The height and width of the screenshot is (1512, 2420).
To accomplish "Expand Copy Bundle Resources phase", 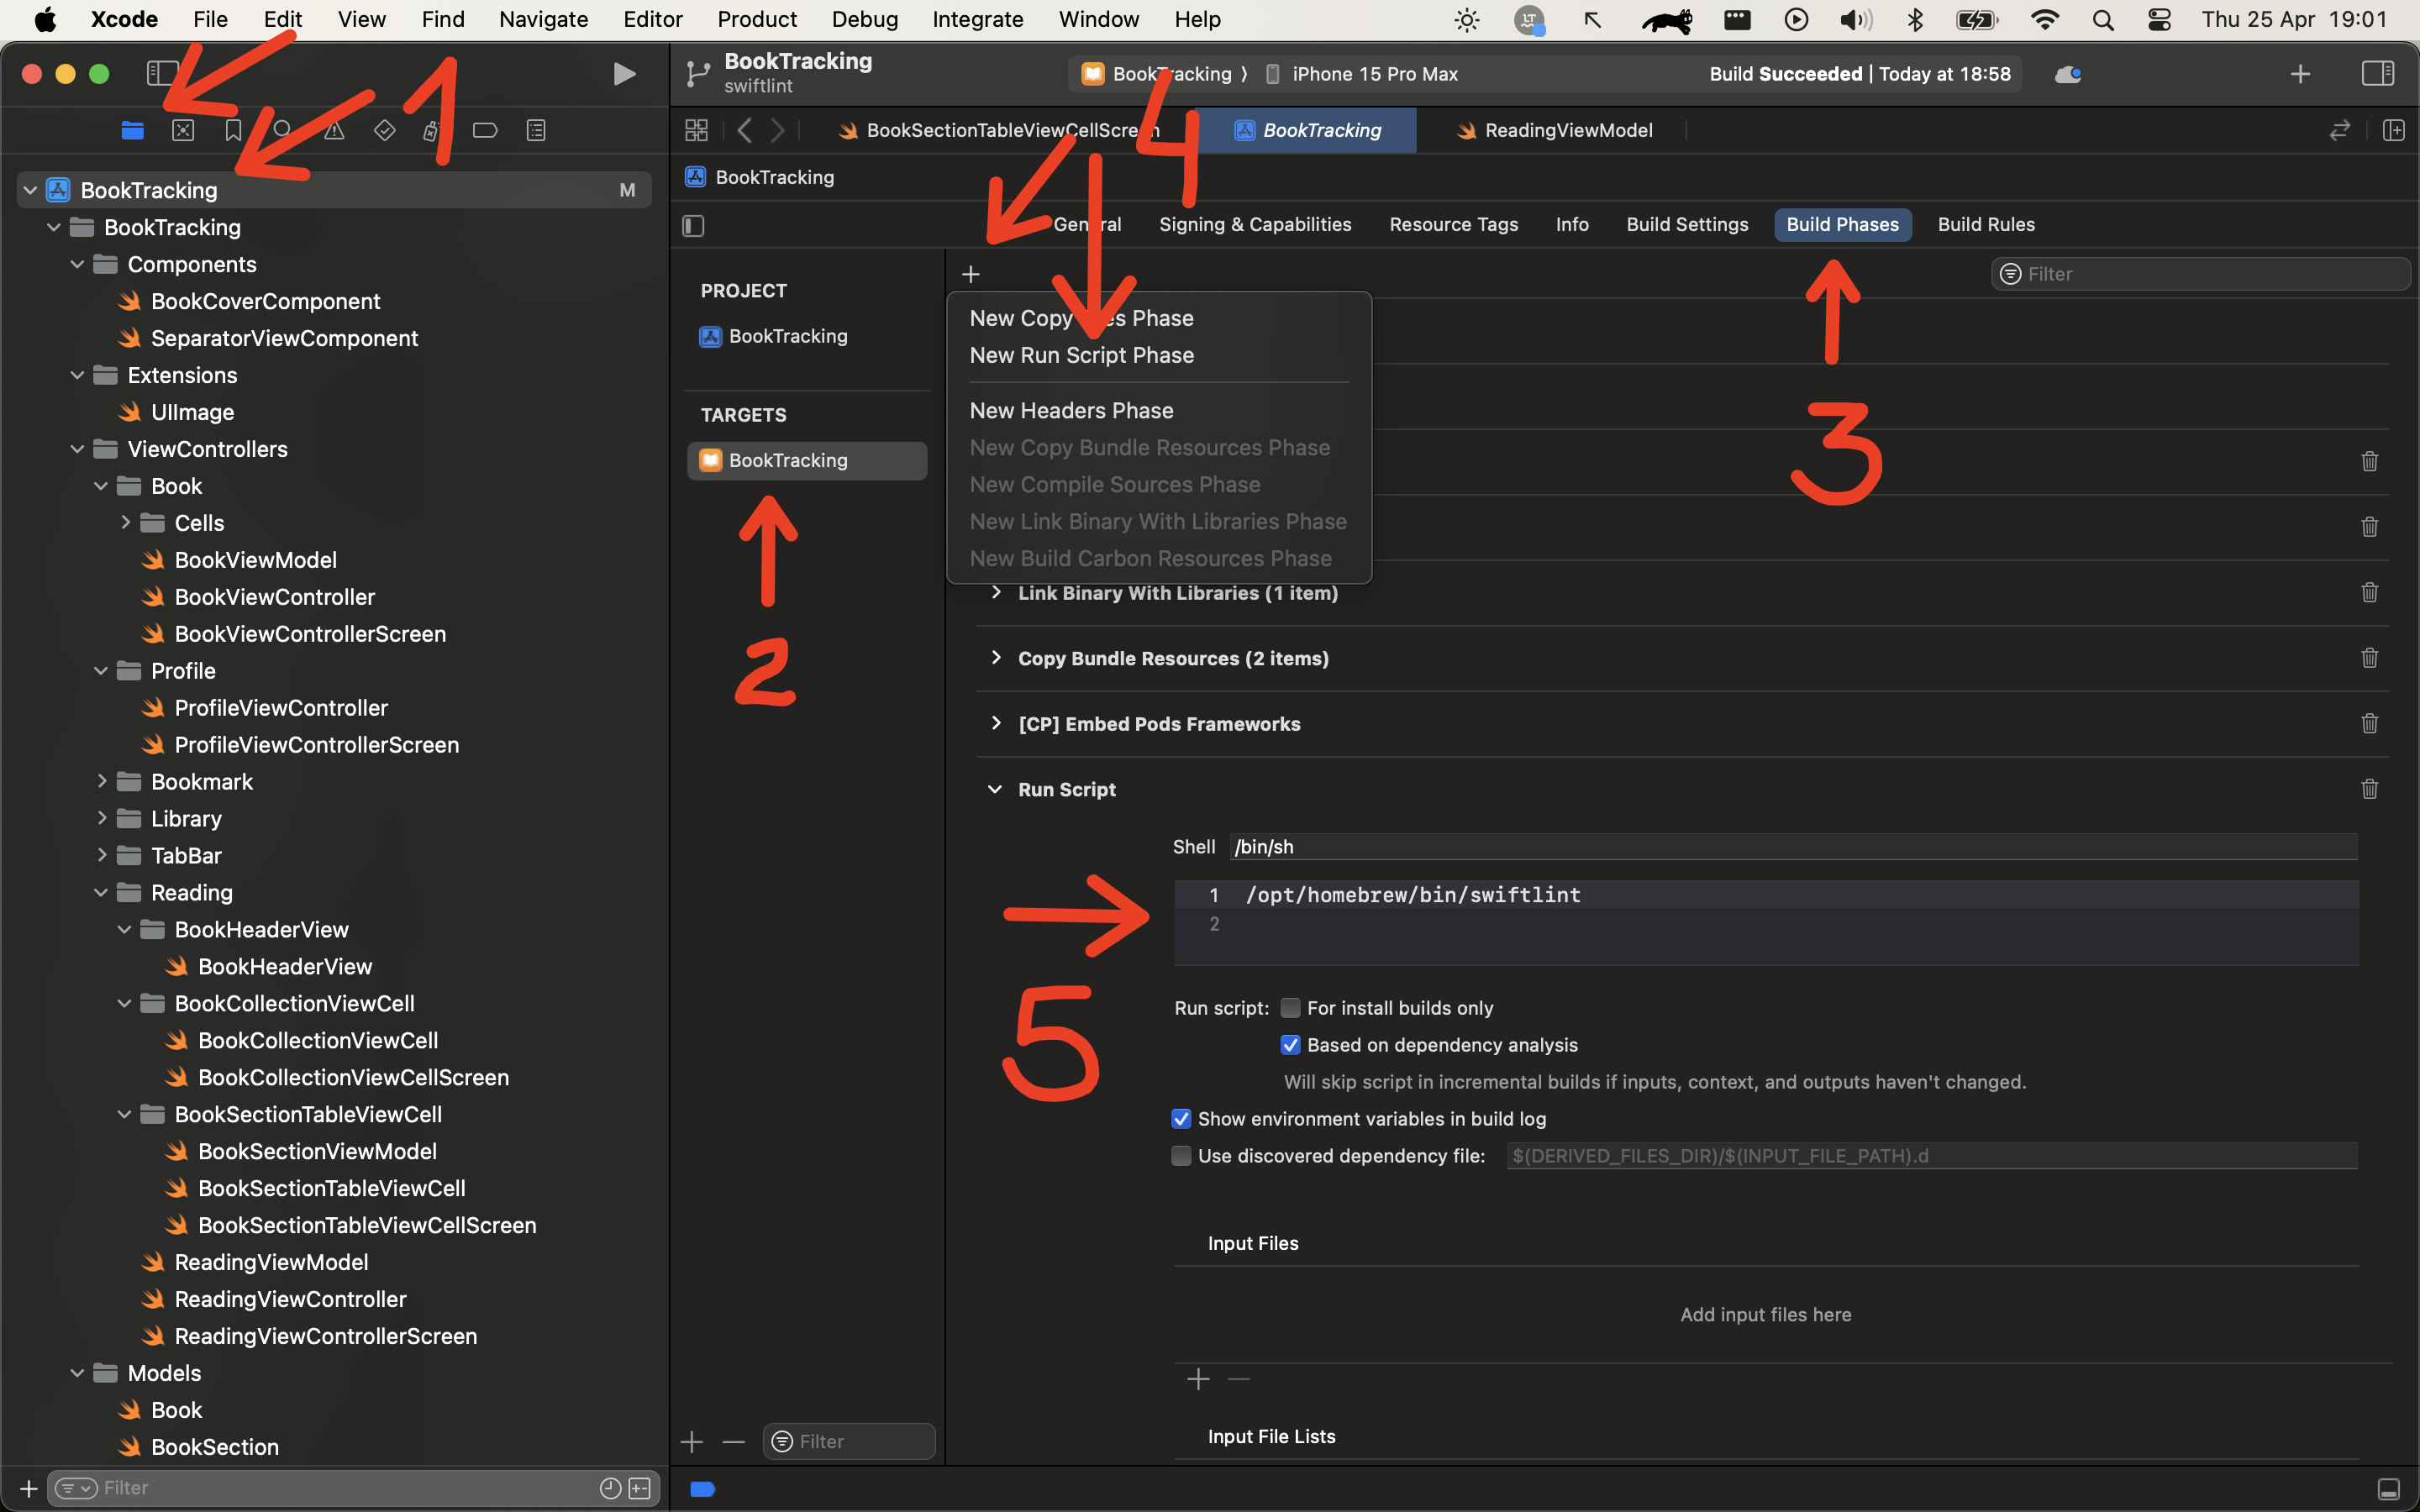I will click(995, 657).
